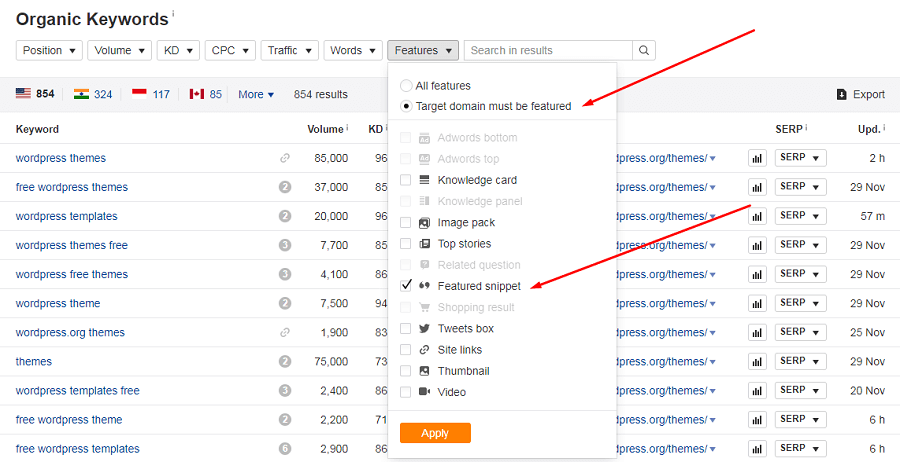Click the Indonesia flag icon
Screen dimensions: 900x462
click(x=139, y=94)
